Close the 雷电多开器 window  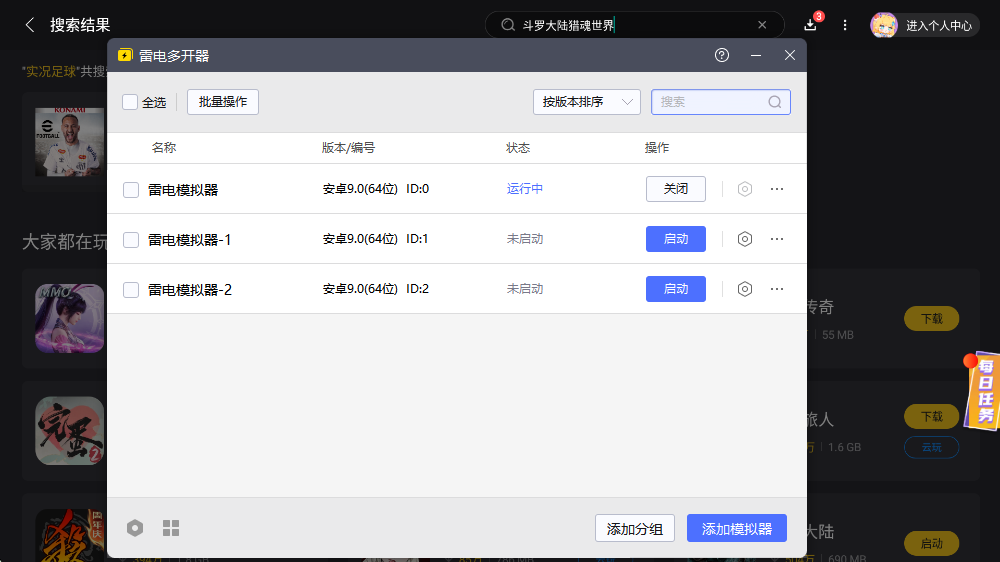pyautogui.click(x=790, y=55)
